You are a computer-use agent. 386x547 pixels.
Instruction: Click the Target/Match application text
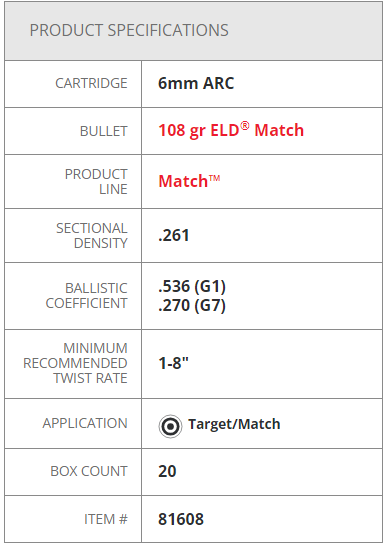(234, 424)
